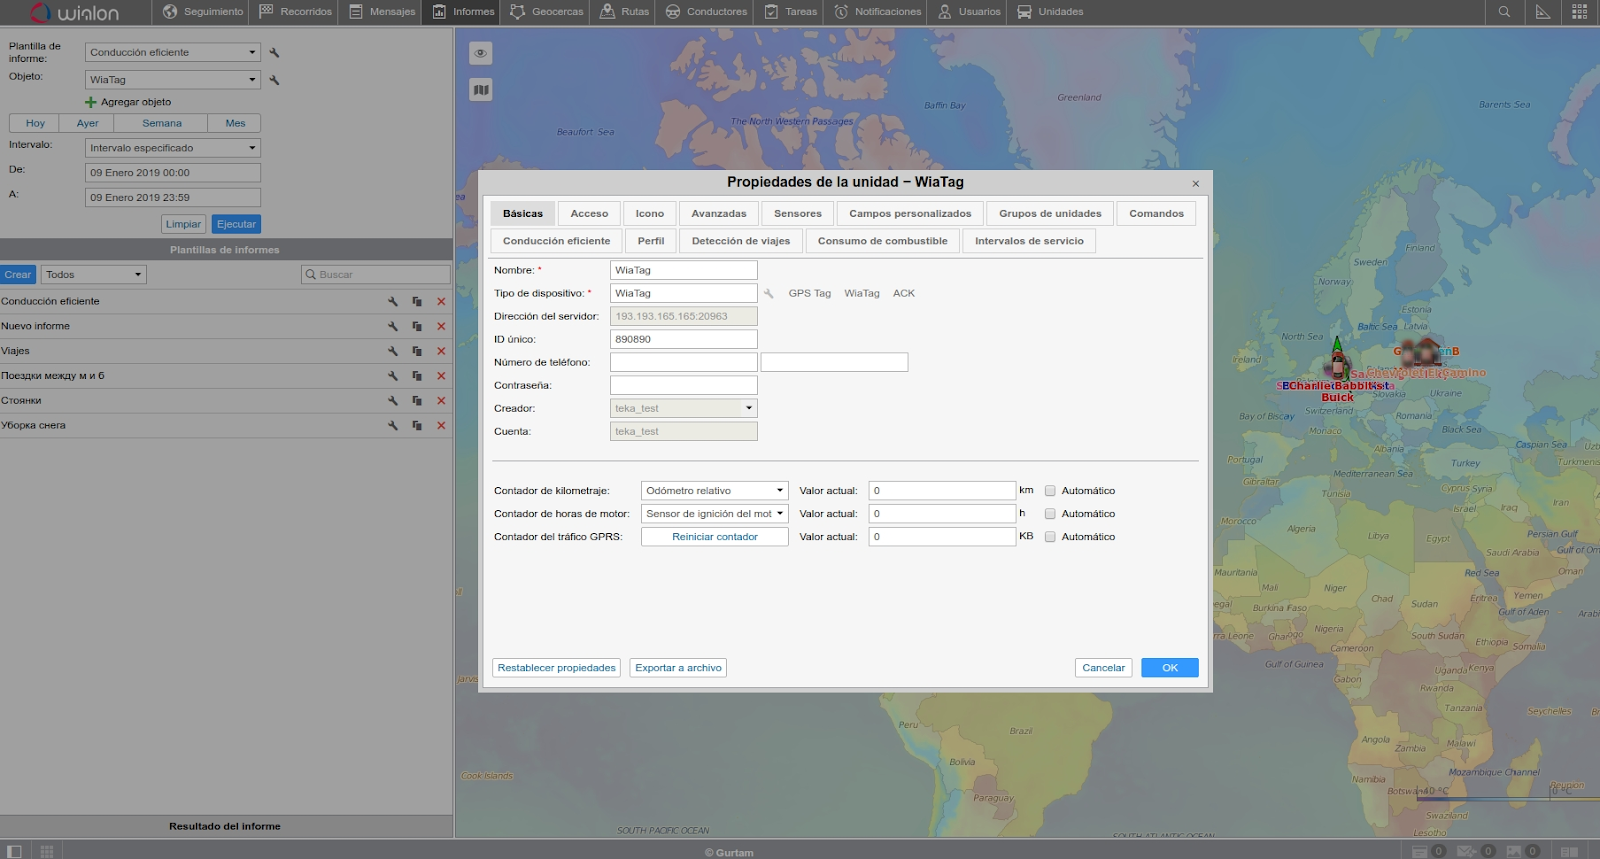Image resolution: width=1600 pixels, height=859 pixels.
Task: Delete the Viajes report template
Action: [441, 351]
